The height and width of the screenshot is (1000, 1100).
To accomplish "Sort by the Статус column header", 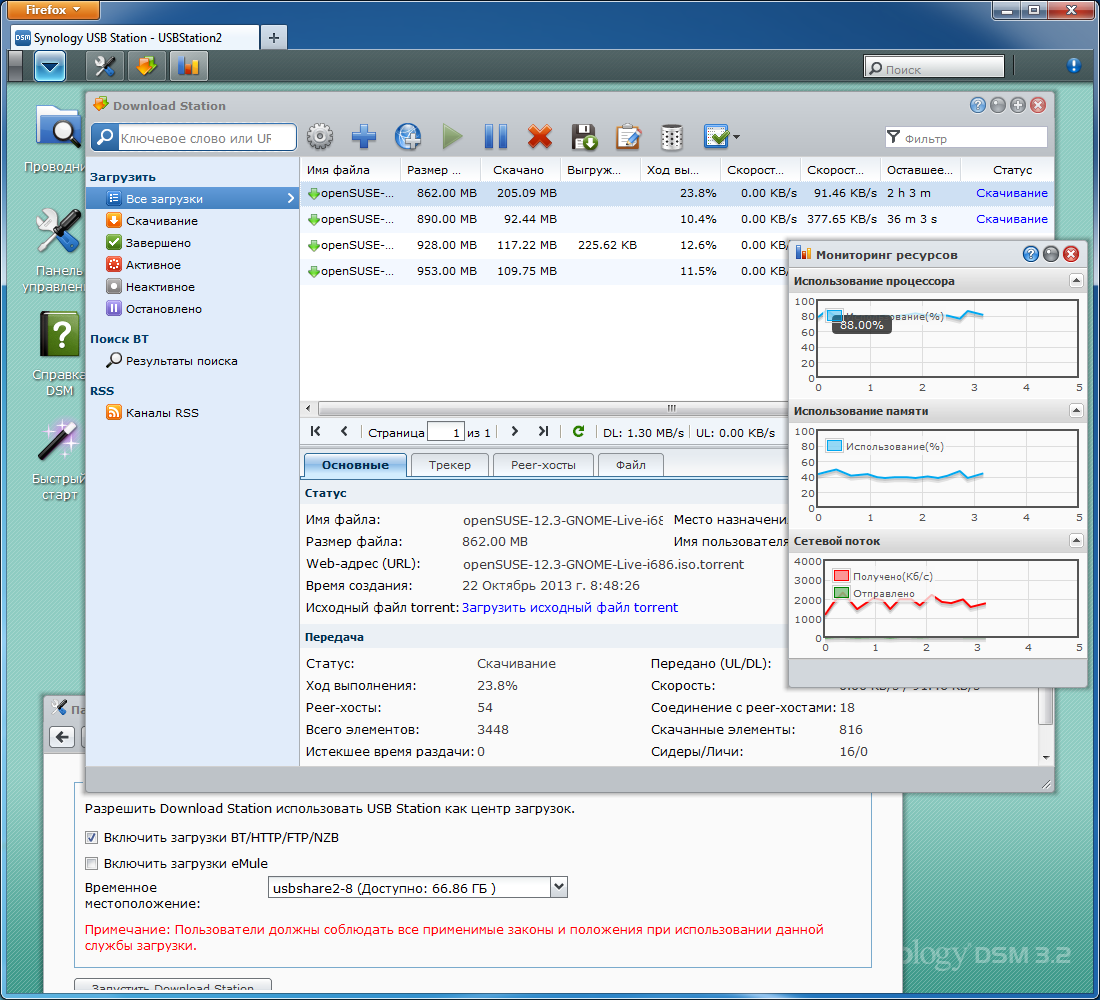I will click(x=1007, y=170).
